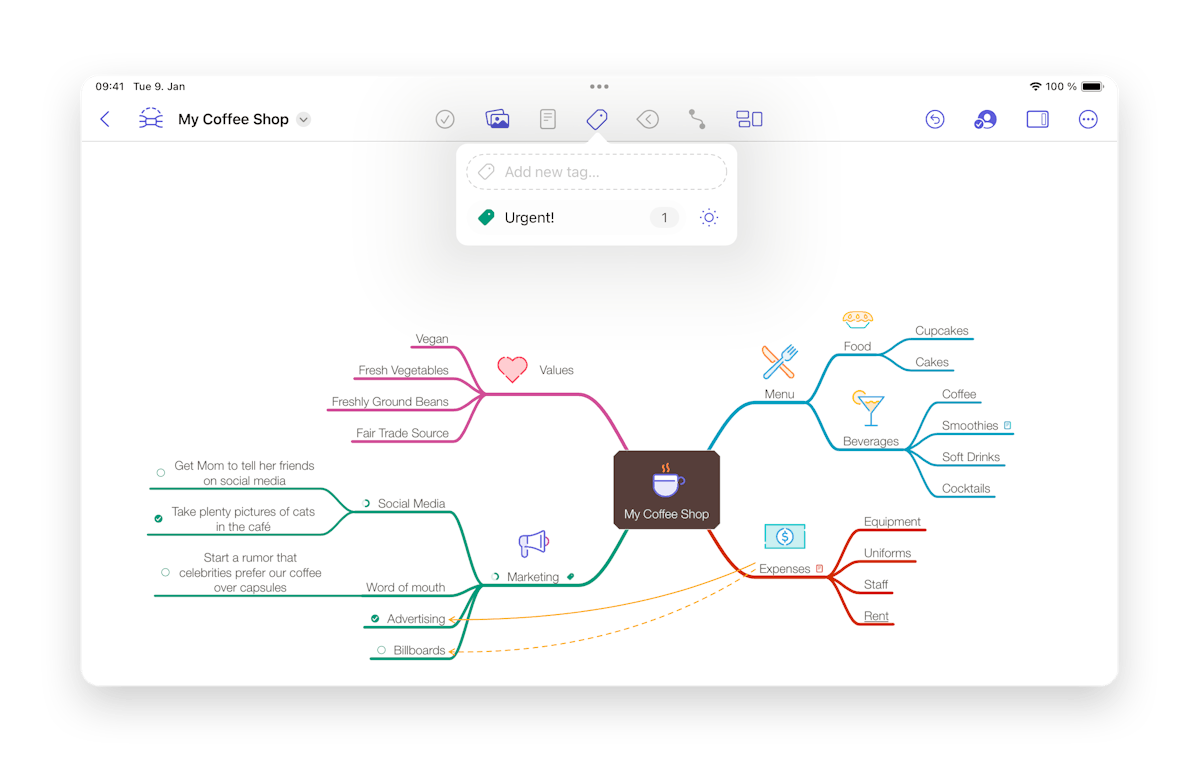Toggle the sidebar panel icon

[1037, 119]
